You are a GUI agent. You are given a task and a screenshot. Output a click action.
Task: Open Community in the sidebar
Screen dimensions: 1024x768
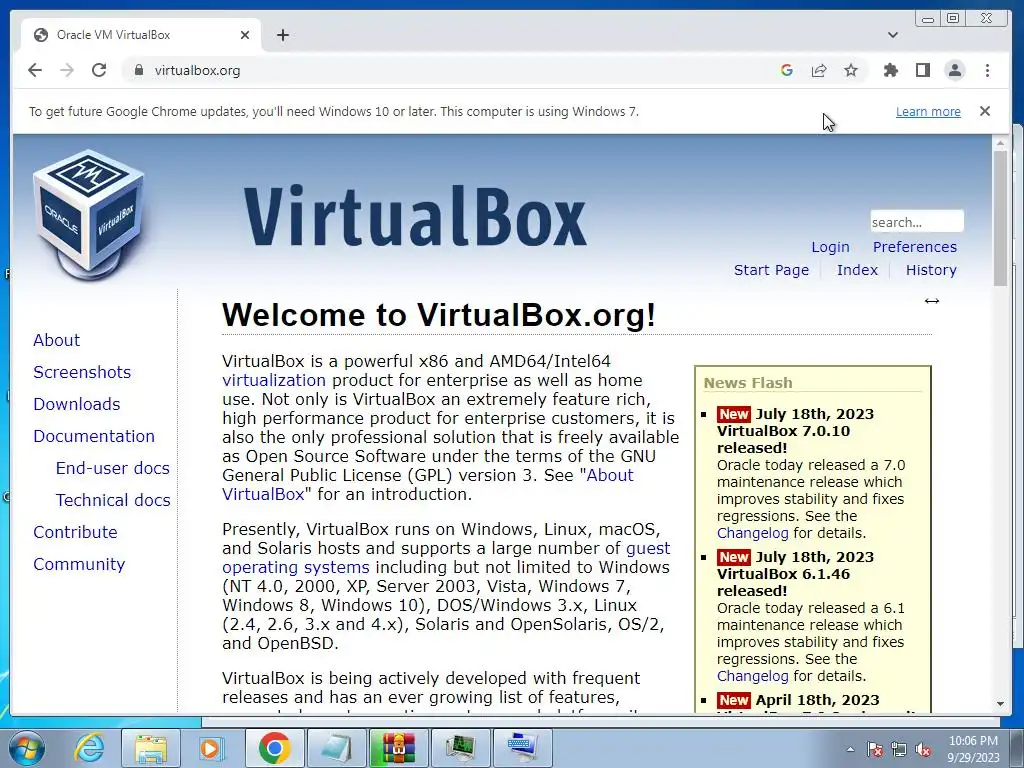(x=79, y=564)
